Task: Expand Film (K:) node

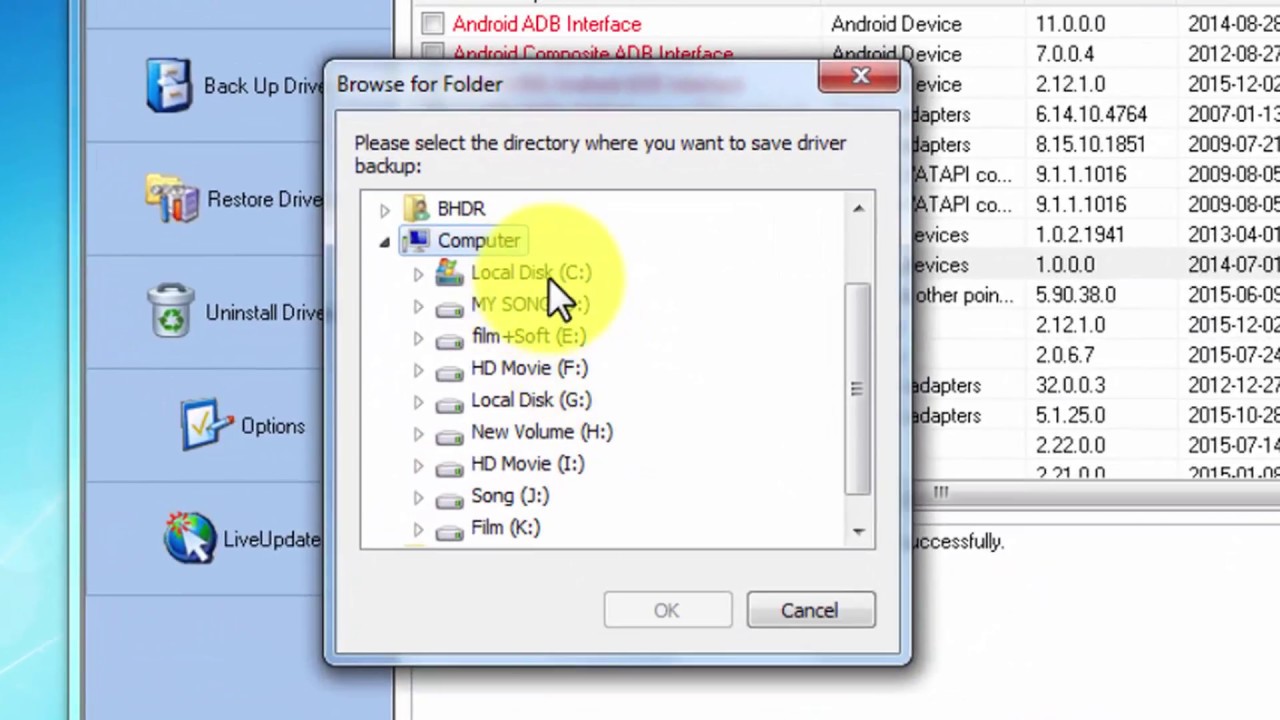Action: tap(418, 530)
